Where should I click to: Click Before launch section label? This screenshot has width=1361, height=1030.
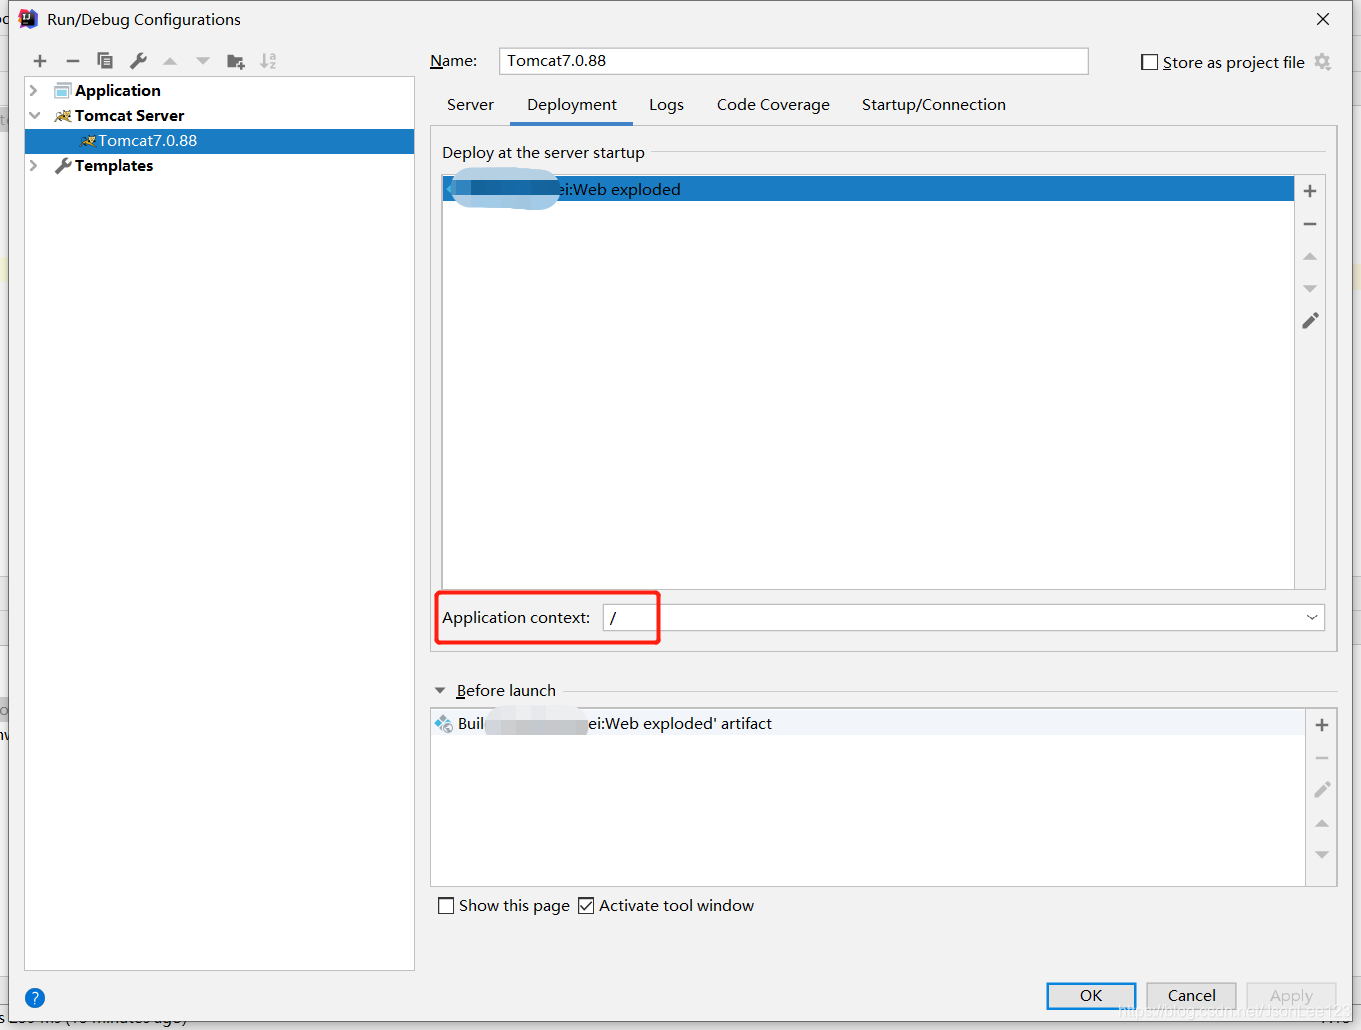click(506, 691)
